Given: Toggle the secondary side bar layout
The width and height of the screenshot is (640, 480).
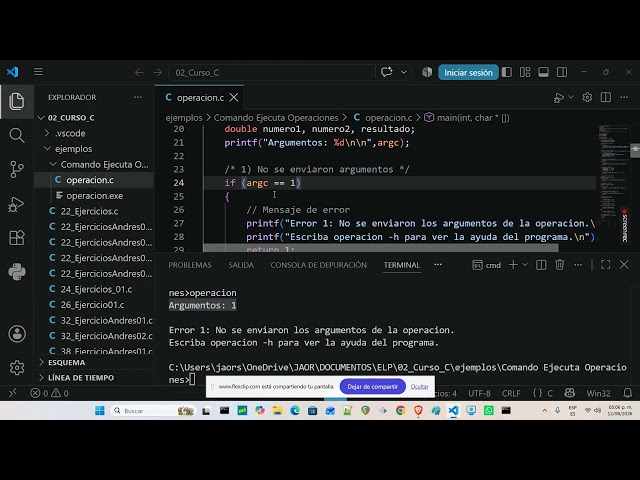Looking at the screenshot, I should tap(562, 72).
